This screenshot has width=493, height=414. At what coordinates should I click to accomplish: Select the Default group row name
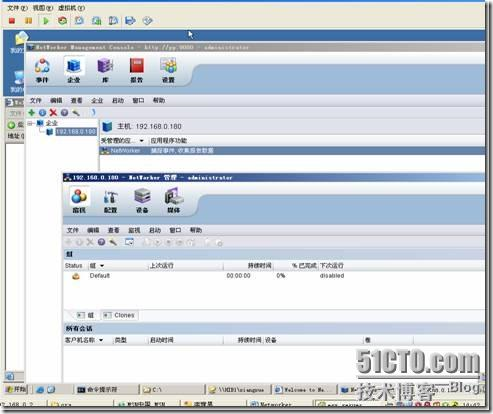click(100, 276)
